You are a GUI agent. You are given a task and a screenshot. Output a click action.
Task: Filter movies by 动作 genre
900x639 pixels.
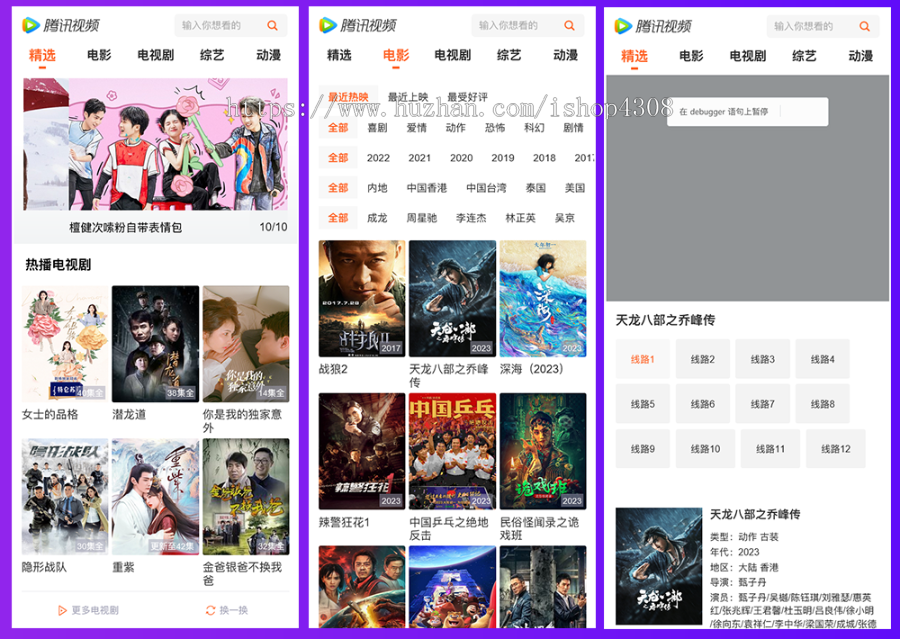tap(456, 127)
